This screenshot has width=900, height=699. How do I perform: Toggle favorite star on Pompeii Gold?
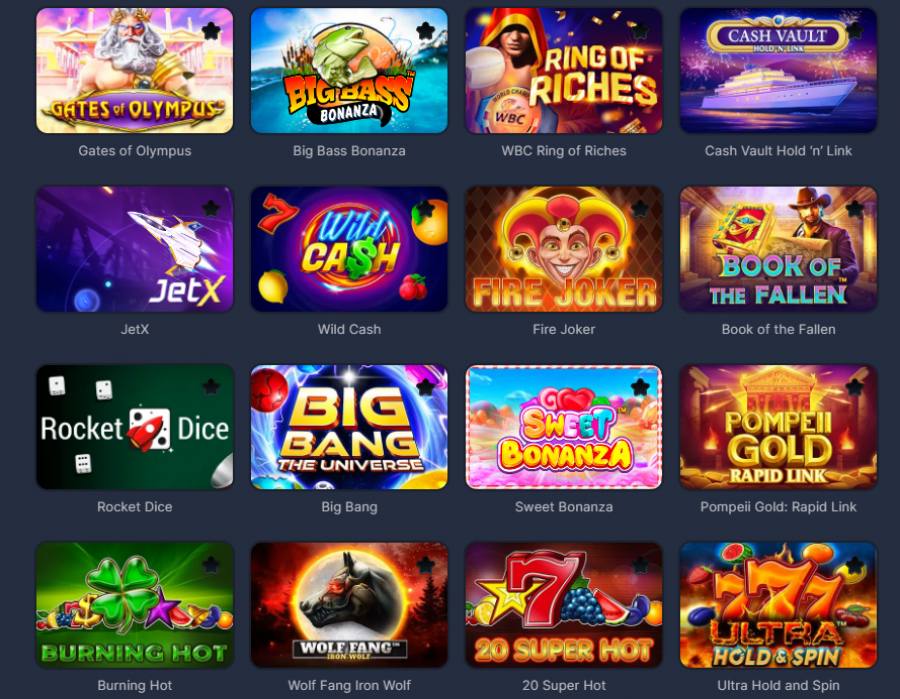(855, 387)
